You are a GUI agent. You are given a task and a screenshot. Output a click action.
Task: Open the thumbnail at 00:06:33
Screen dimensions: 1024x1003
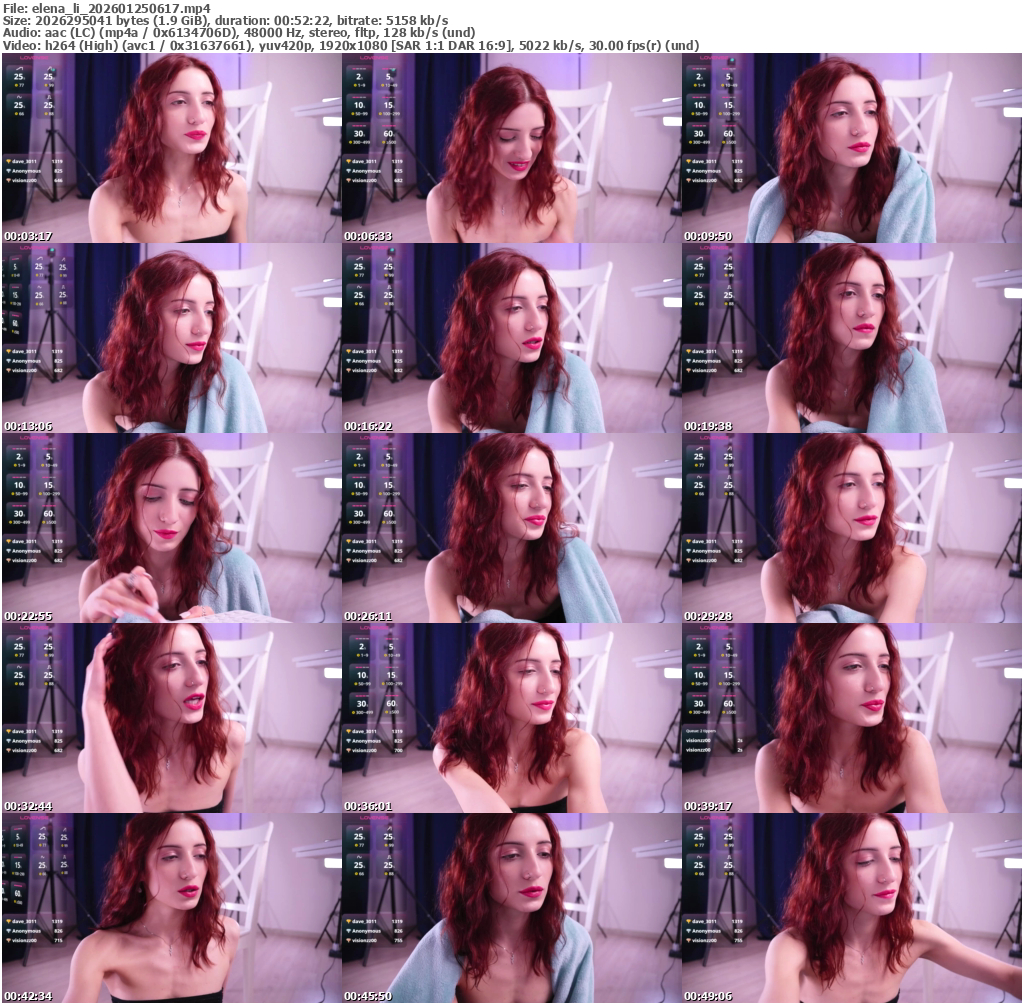(x=512, y=148)
